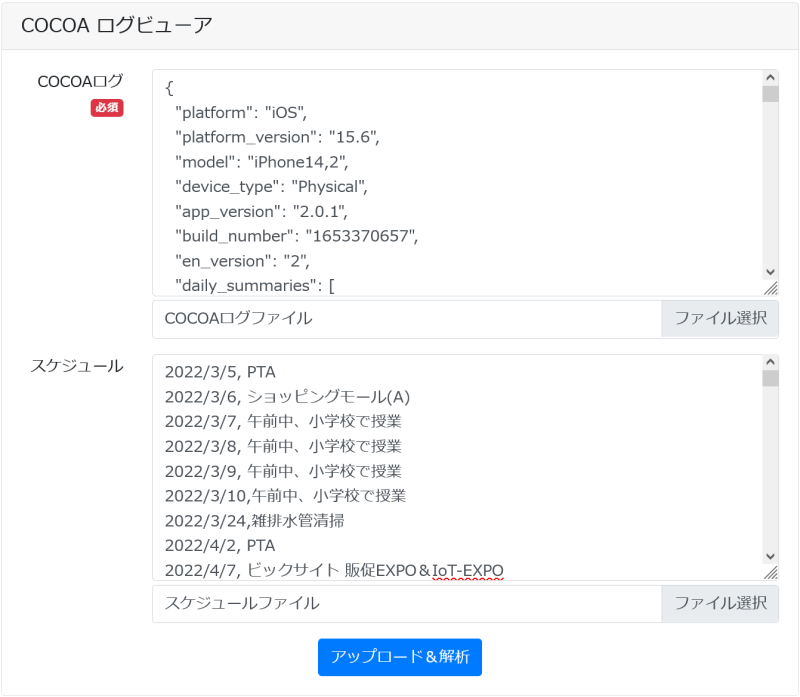The width and height of the screenshot is (800, 697).
Task: Click the "model": "iPhone14,2" line
Action: point(261,162)
